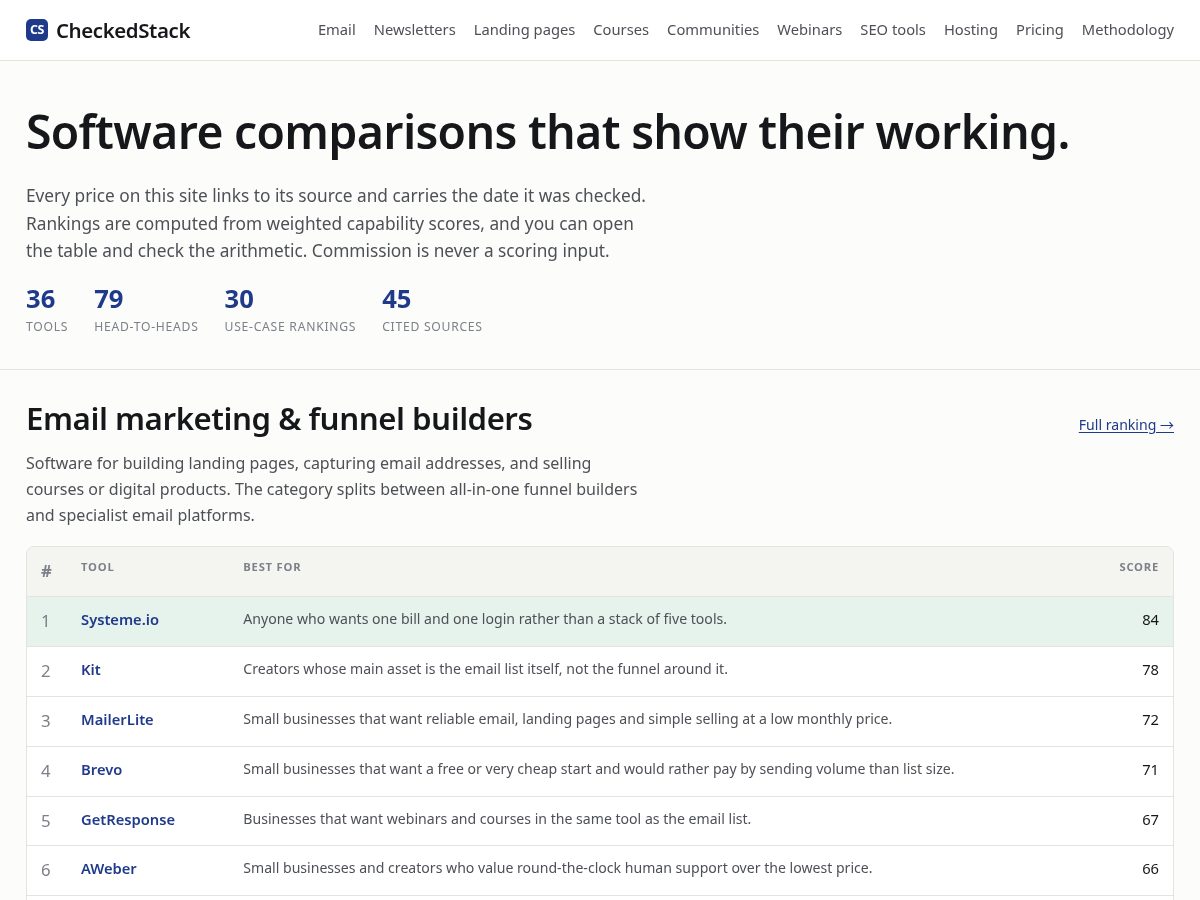Click the TOOL column header

tap(98, 567)
